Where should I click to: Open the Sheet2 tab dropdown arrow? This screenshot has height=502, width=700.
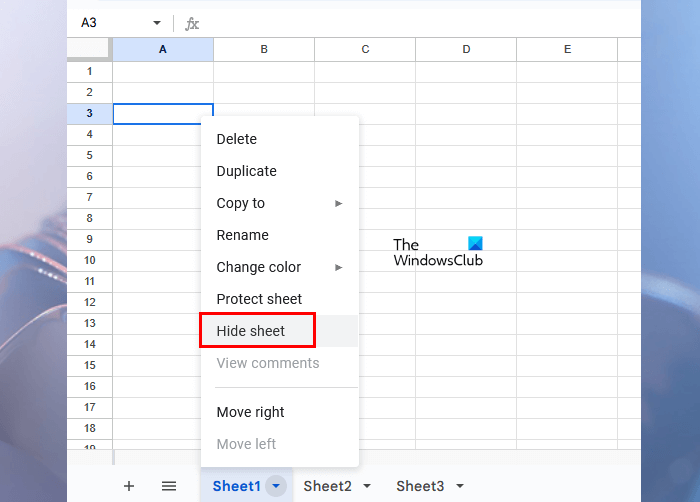(x=367, y=486)
